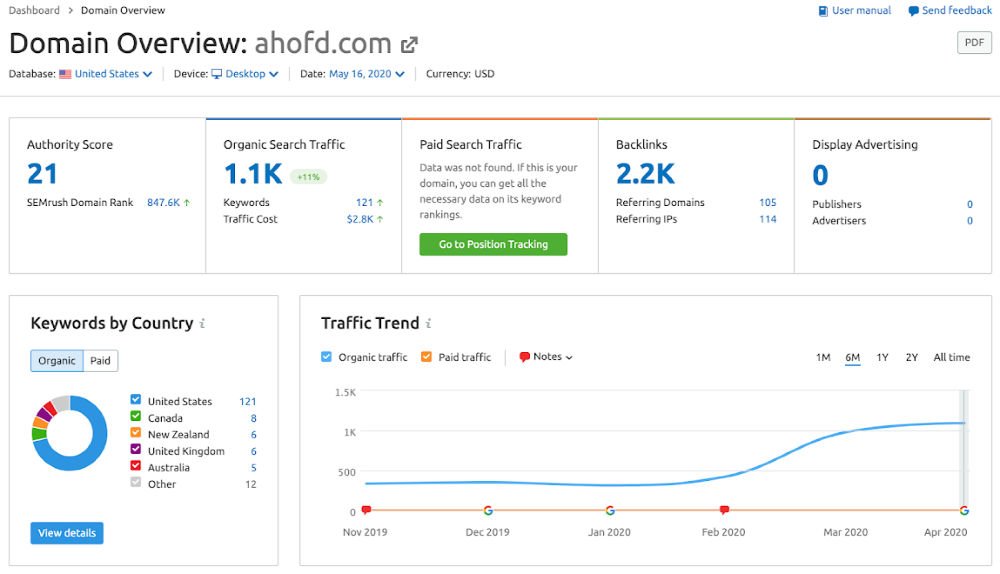
Task: Click the red Notes flag icon
Action: pyautogui.click(x=524, y=357)
